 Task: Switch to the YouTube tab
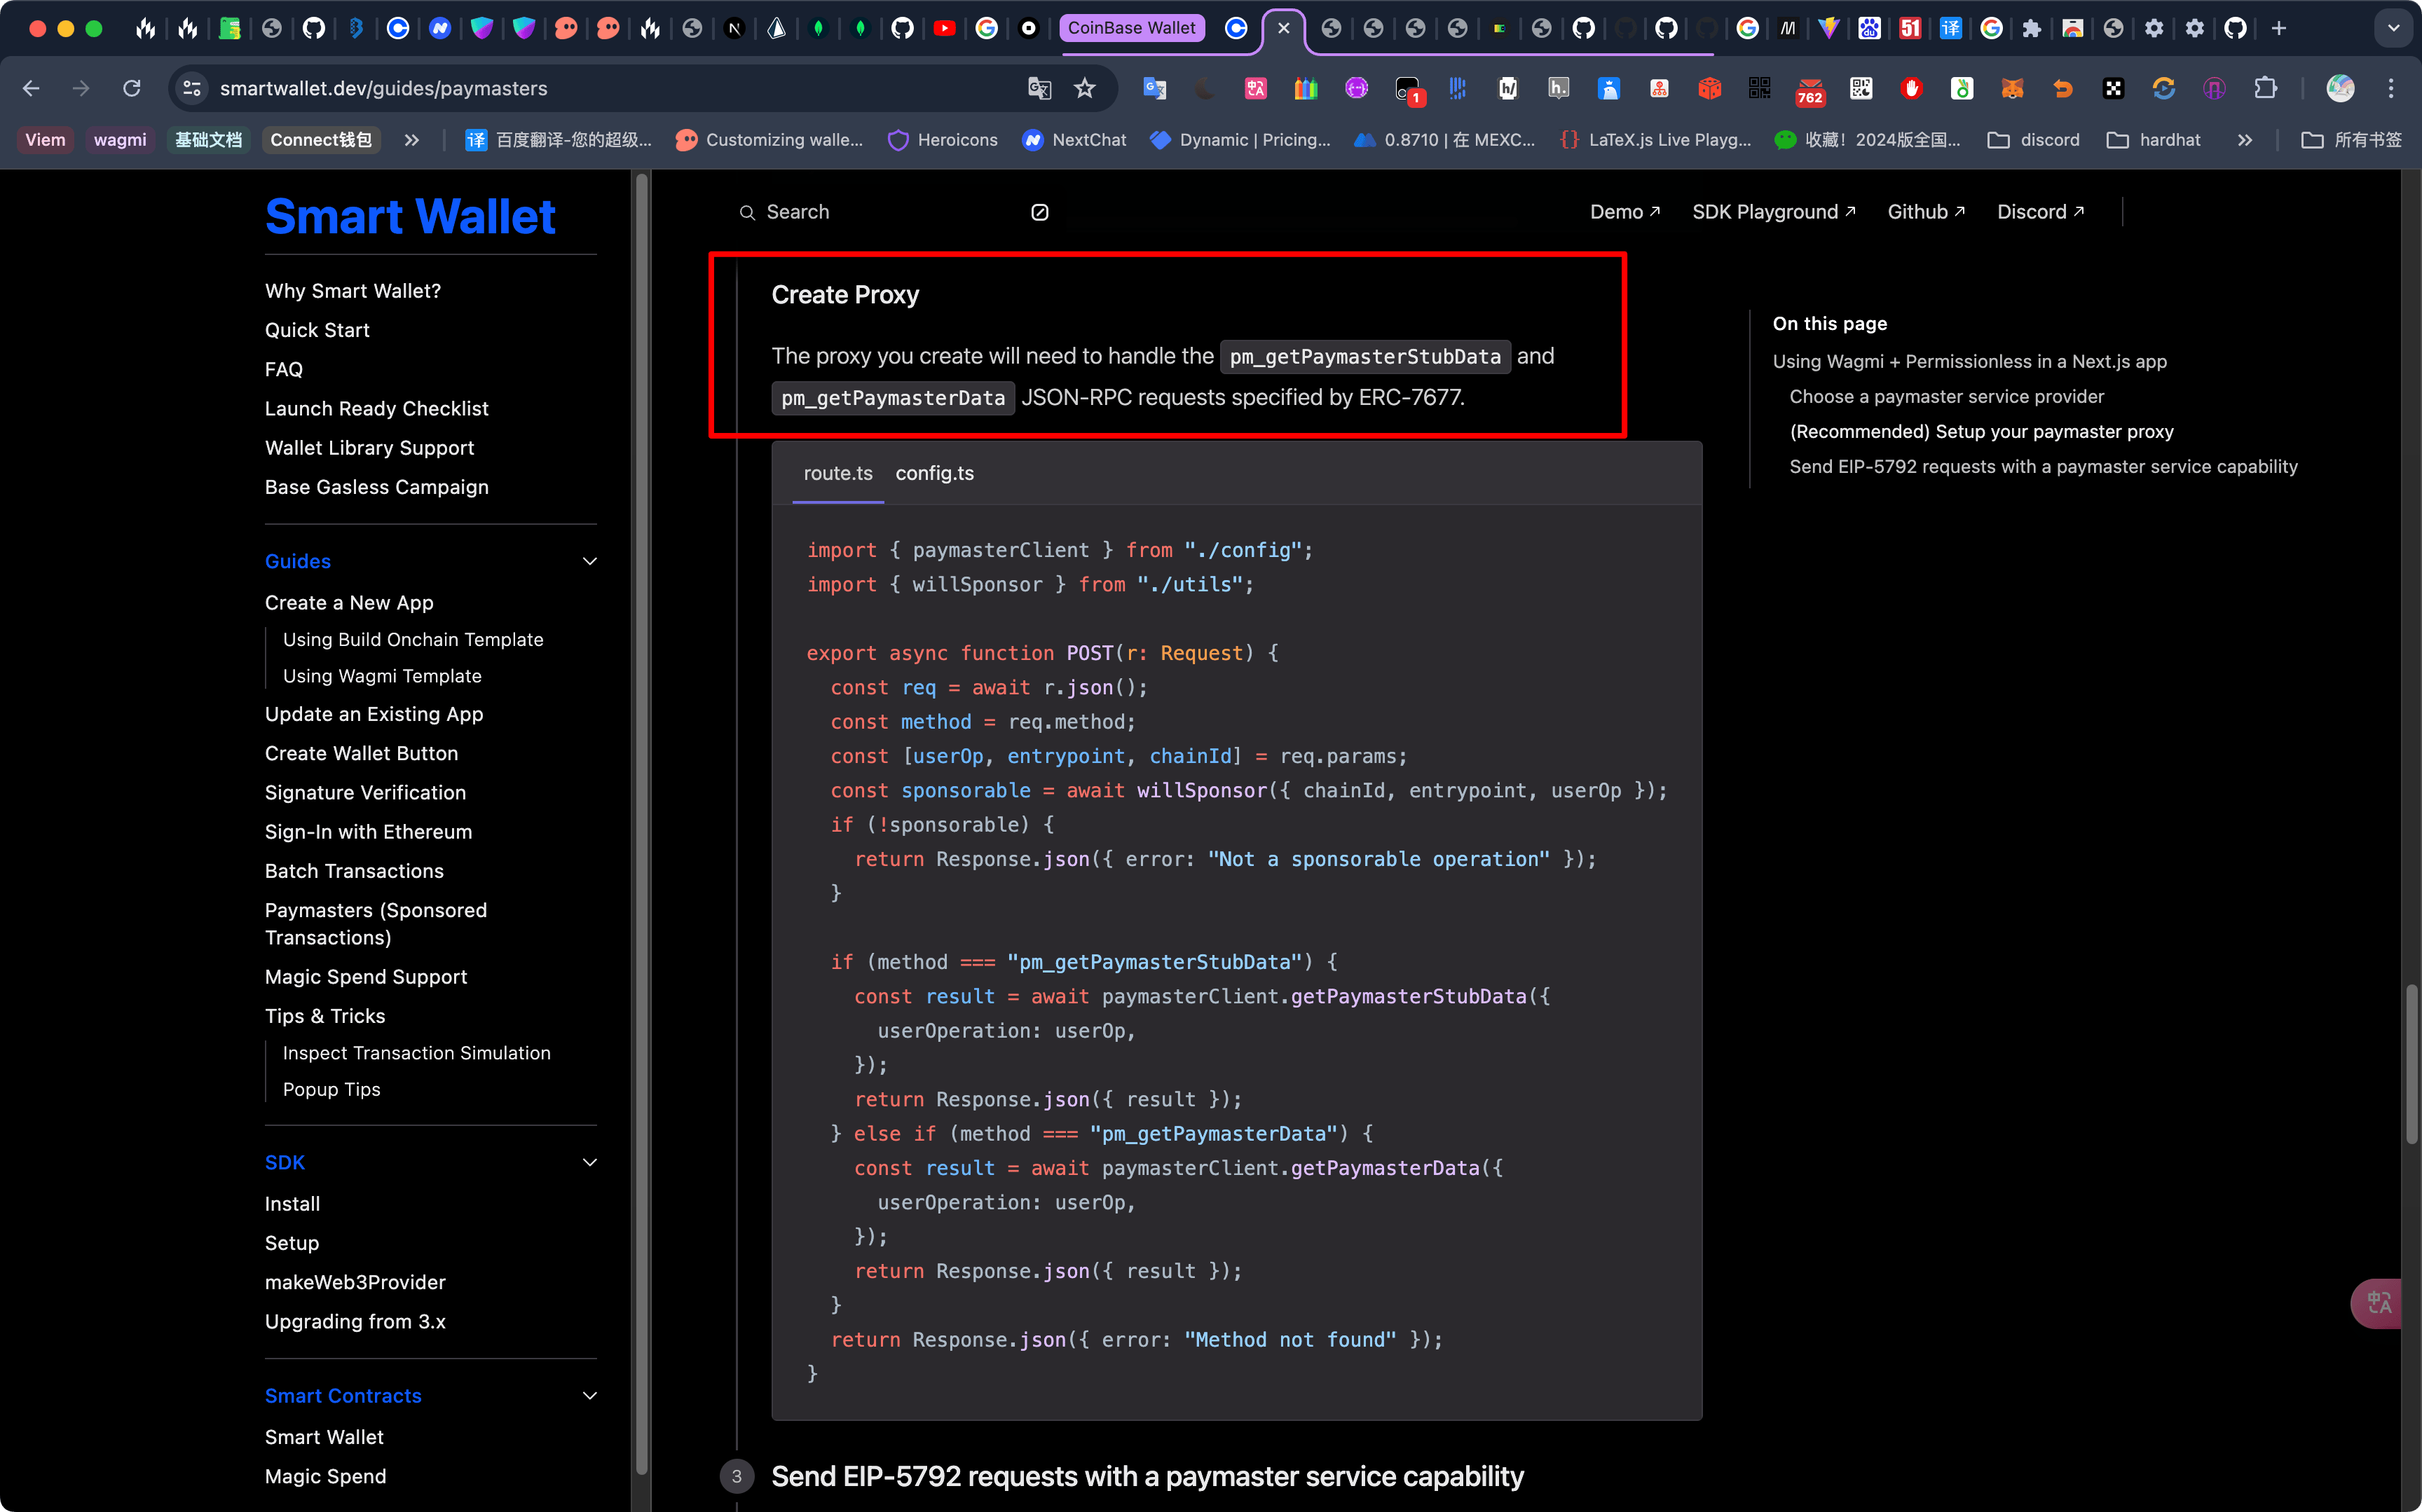coord(944,28)
